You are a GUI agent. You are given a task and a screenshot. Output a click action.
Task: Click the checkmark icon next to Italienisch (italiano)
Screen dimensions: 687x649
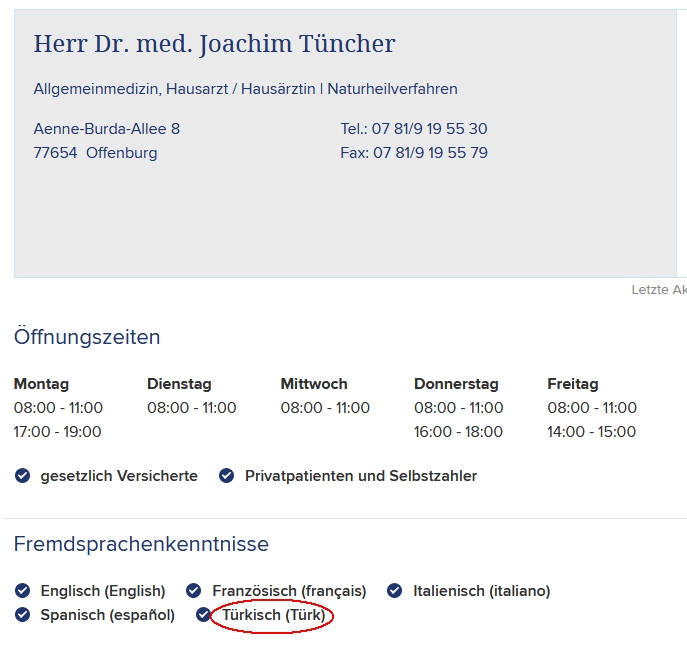(x=394, y=591)
